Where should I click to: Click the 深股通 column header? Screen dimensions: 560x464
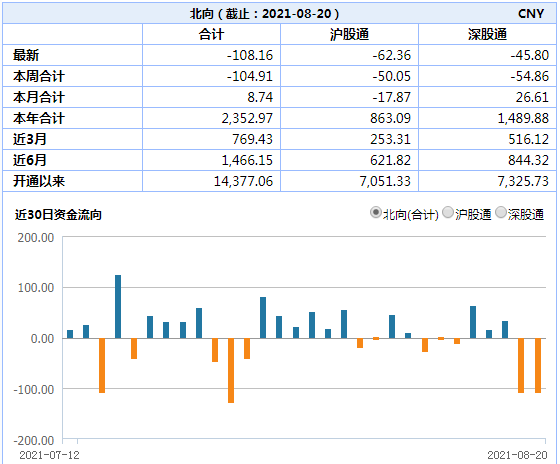(x=488, y=35)
